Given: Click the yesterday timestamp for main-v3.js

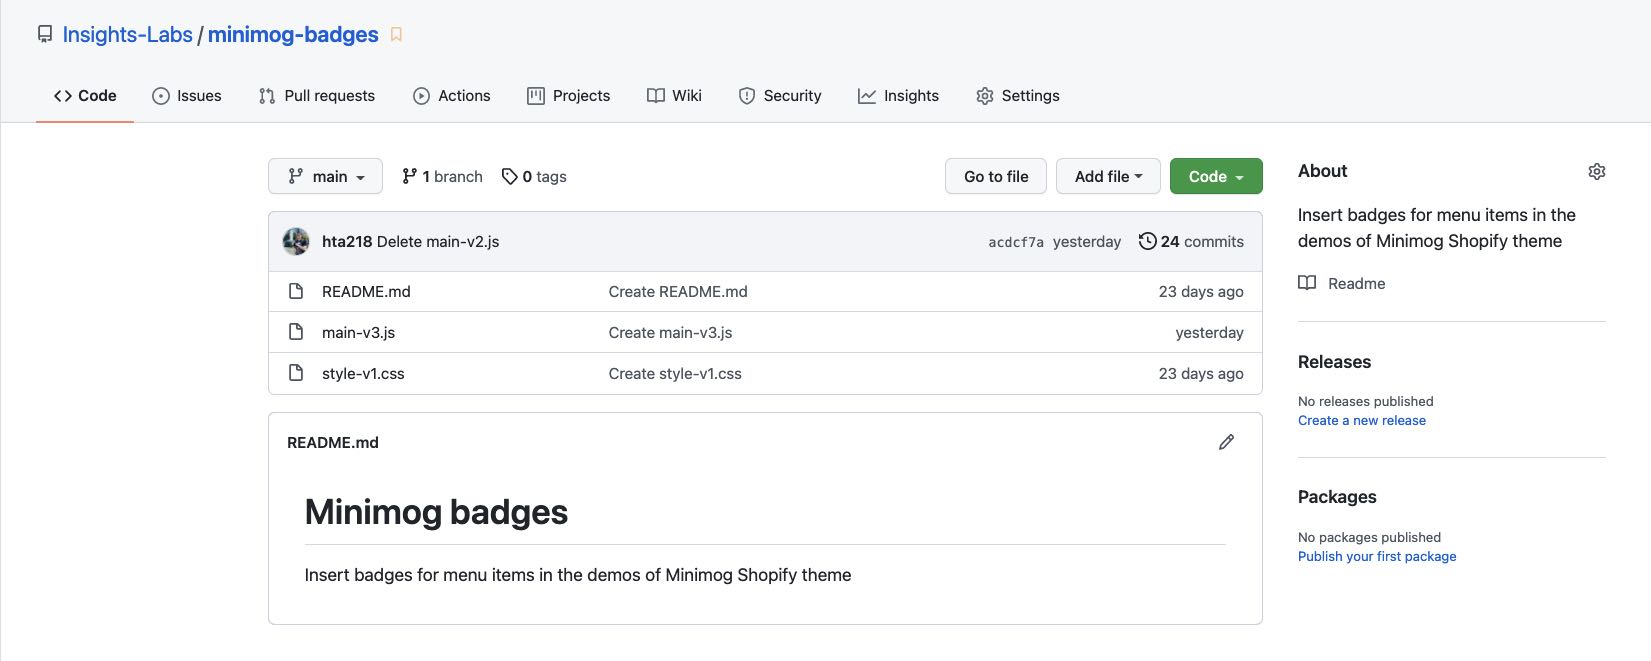Looking at the screenshot, I should pyautogui.click(x=1209, y=333).
